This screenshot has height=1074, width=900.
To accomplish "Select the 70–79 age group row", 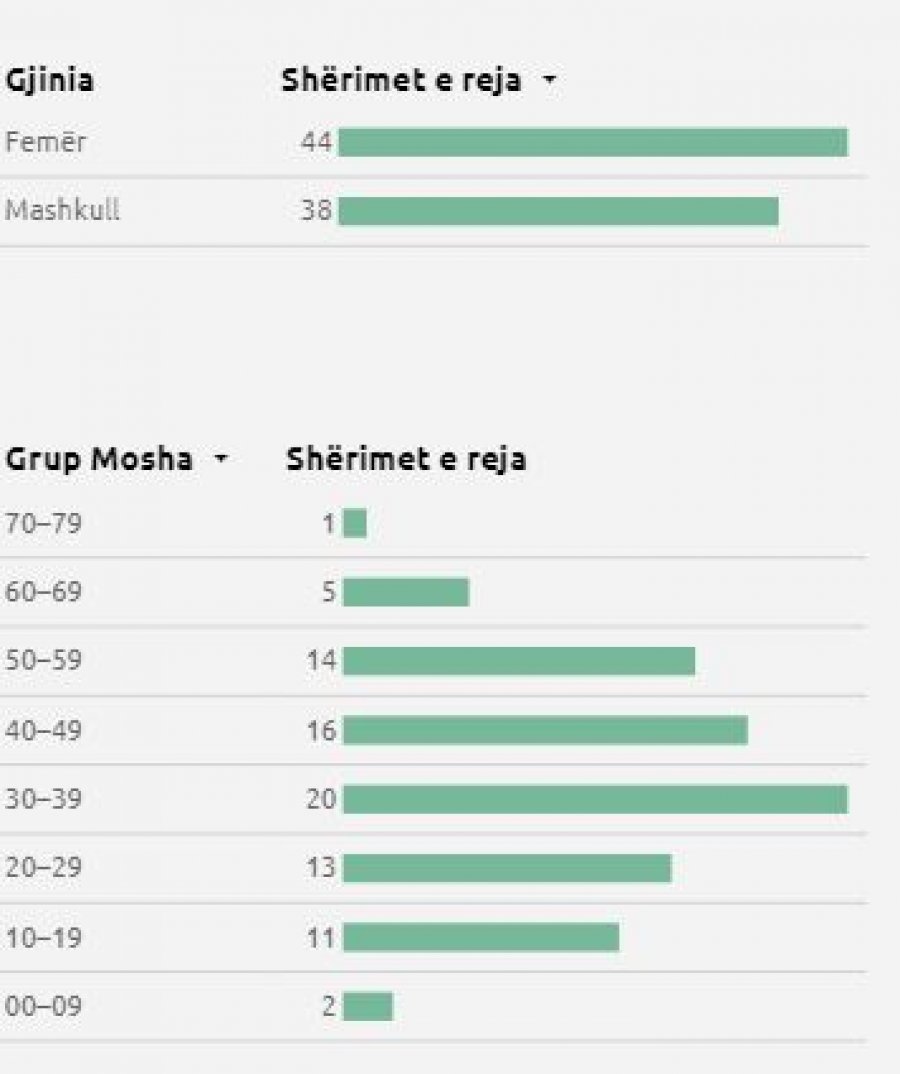I will [x=433, y=524].
